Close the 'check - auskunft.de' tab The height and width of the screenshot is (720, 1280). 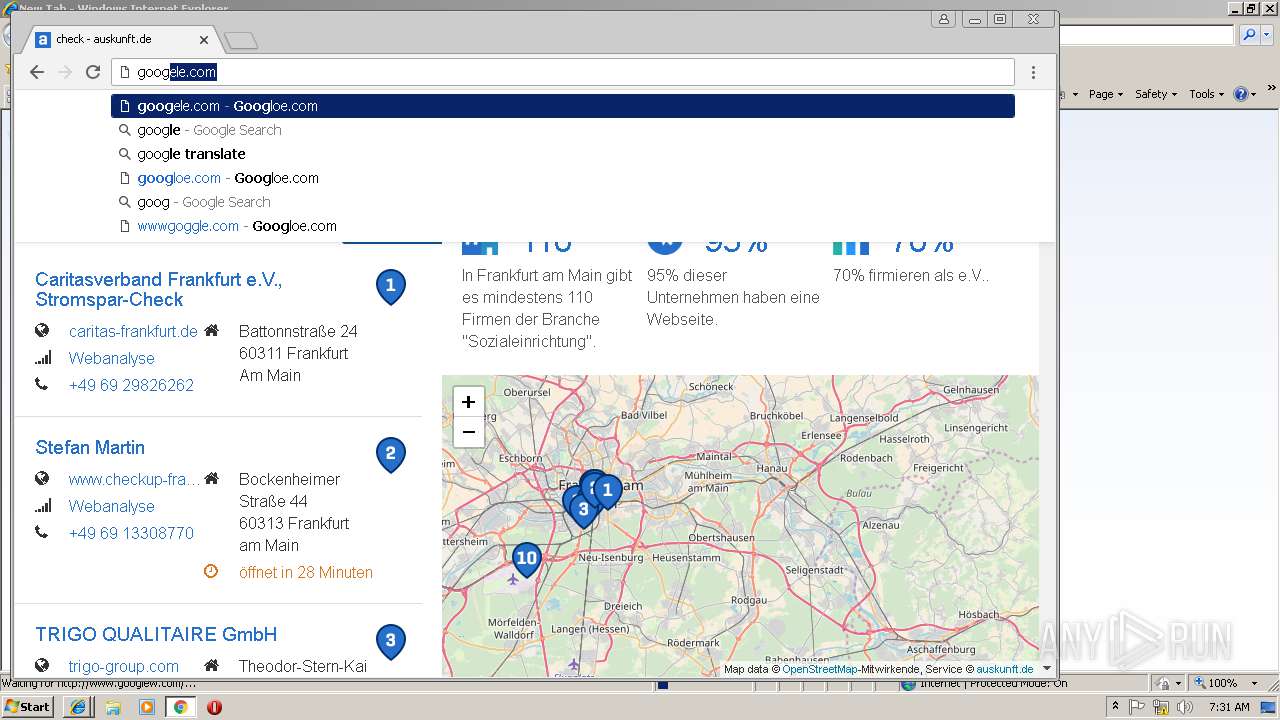click(x=204, y=40)
